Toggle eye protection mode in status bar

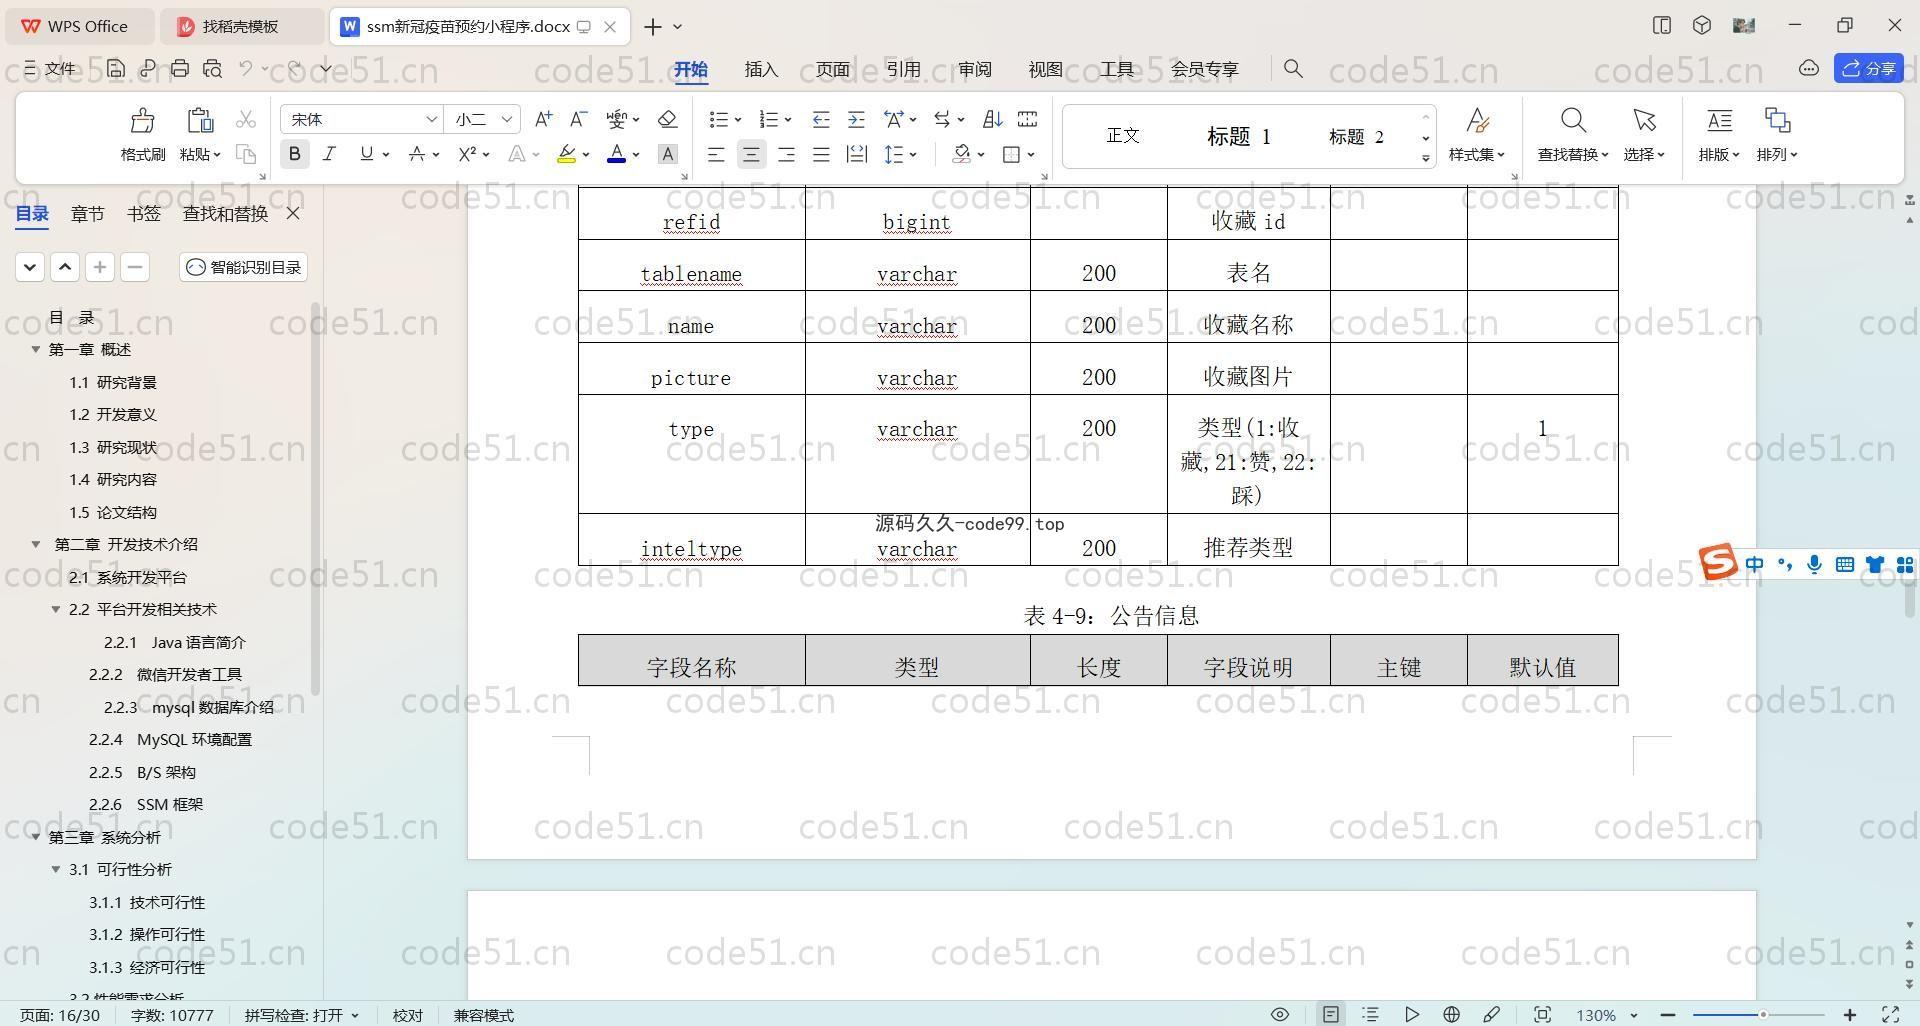click(1279, 1014)
